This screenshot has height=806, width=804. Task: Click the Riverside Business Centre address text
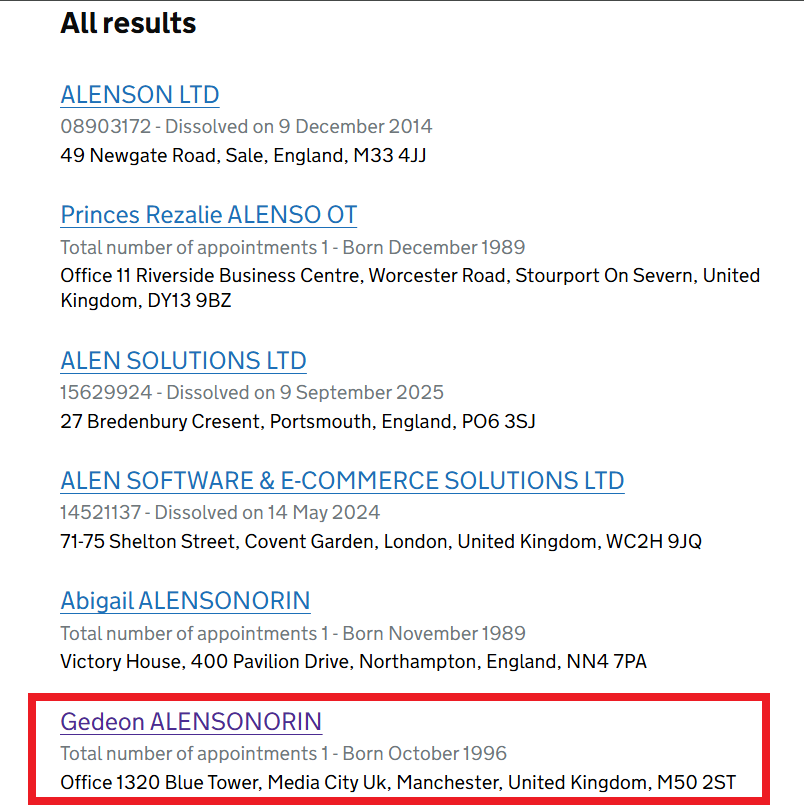pos(410,288)
